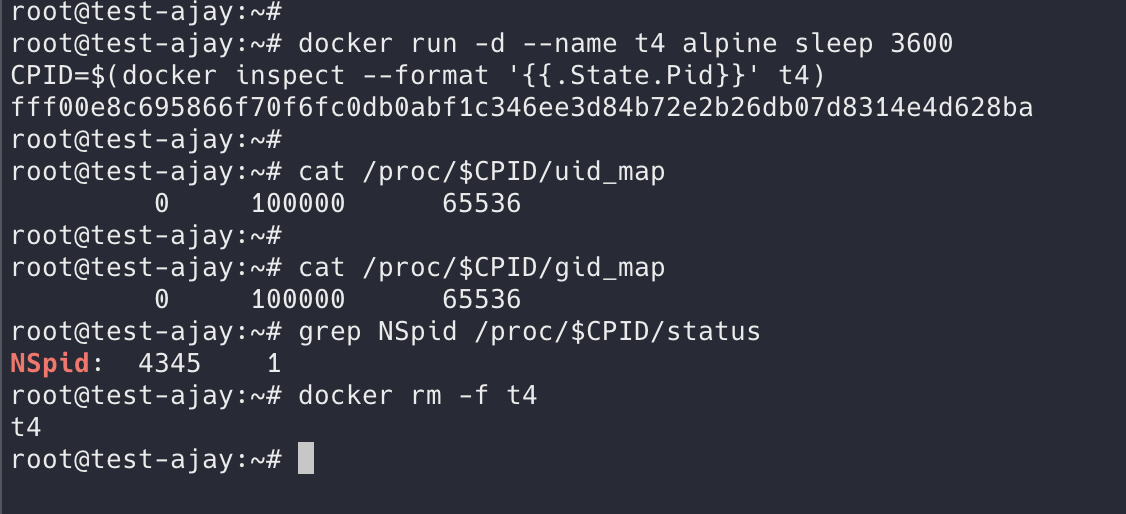This screenshot has height=514, width=1126.
Task: Click the cat gid_map command
Action: point(481,267)
